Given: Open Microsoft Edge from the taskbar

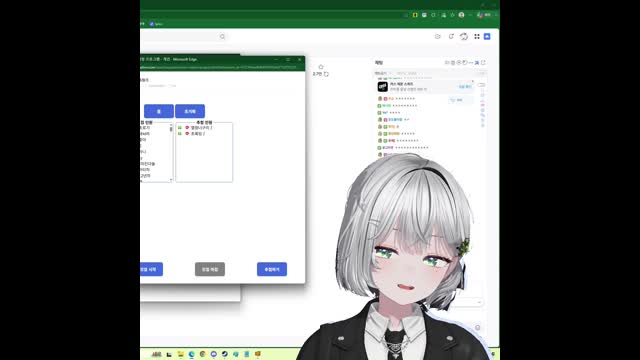Looking at the screenshot, I should coord(191,354).
